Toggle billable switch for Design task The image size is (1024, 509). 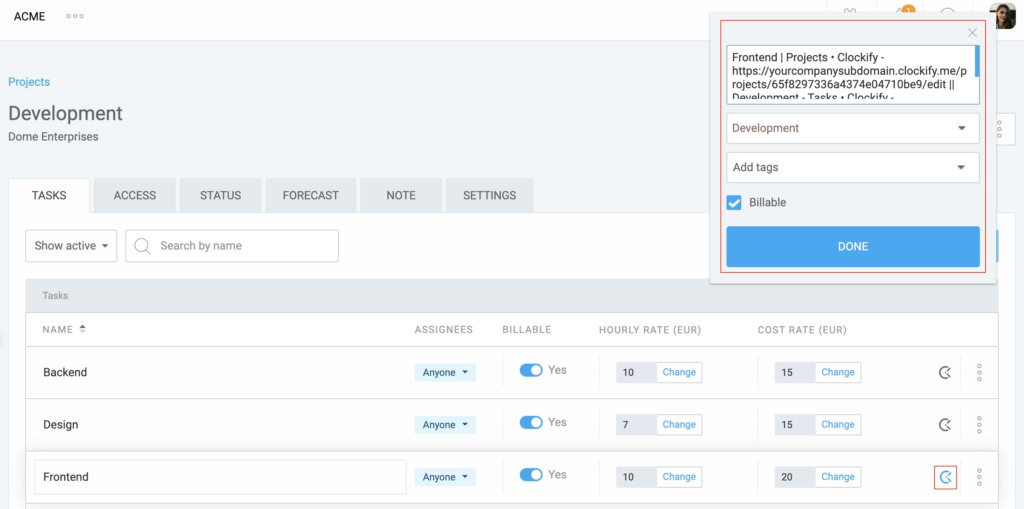(531, 422)
